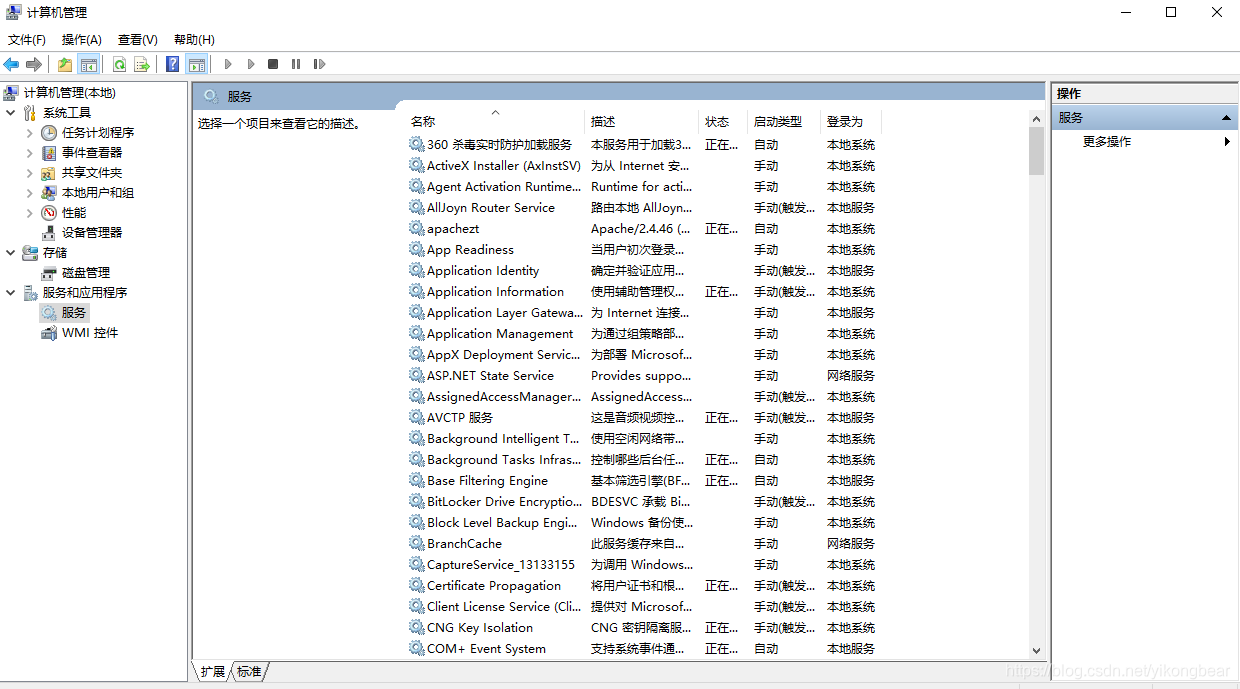The width and height of the screenshot is (1240, 689).
Task: Click the Pause service toolbar icon
Action: [296, 64]
